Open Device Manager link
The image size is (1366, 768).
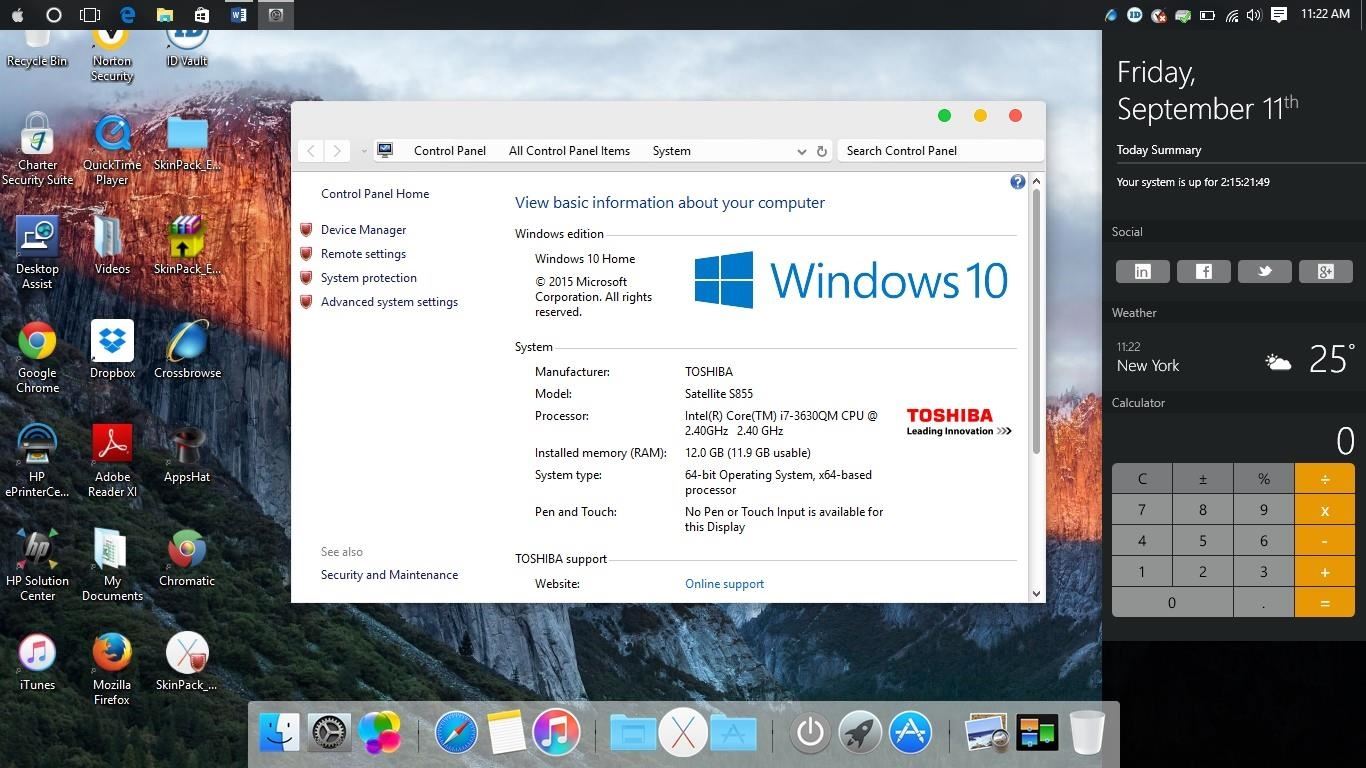point(363,230)
